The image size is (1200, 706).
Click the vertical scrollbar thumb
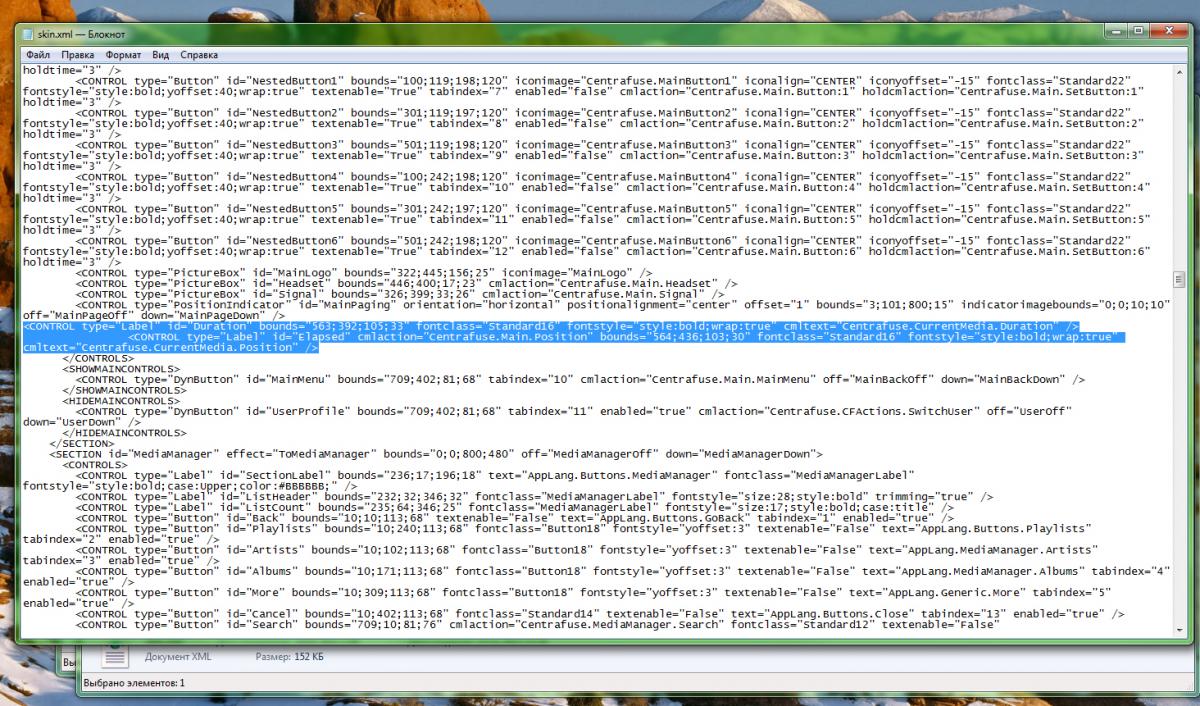tap(1180, 280)
